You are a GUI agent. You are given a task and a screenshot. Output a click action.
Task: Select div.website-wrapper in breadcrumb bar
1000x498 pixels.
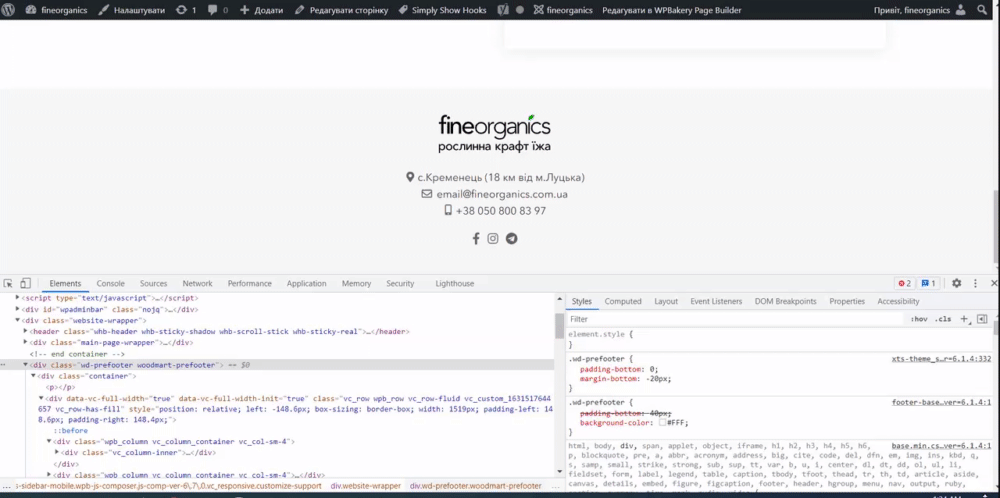(365, 486)
